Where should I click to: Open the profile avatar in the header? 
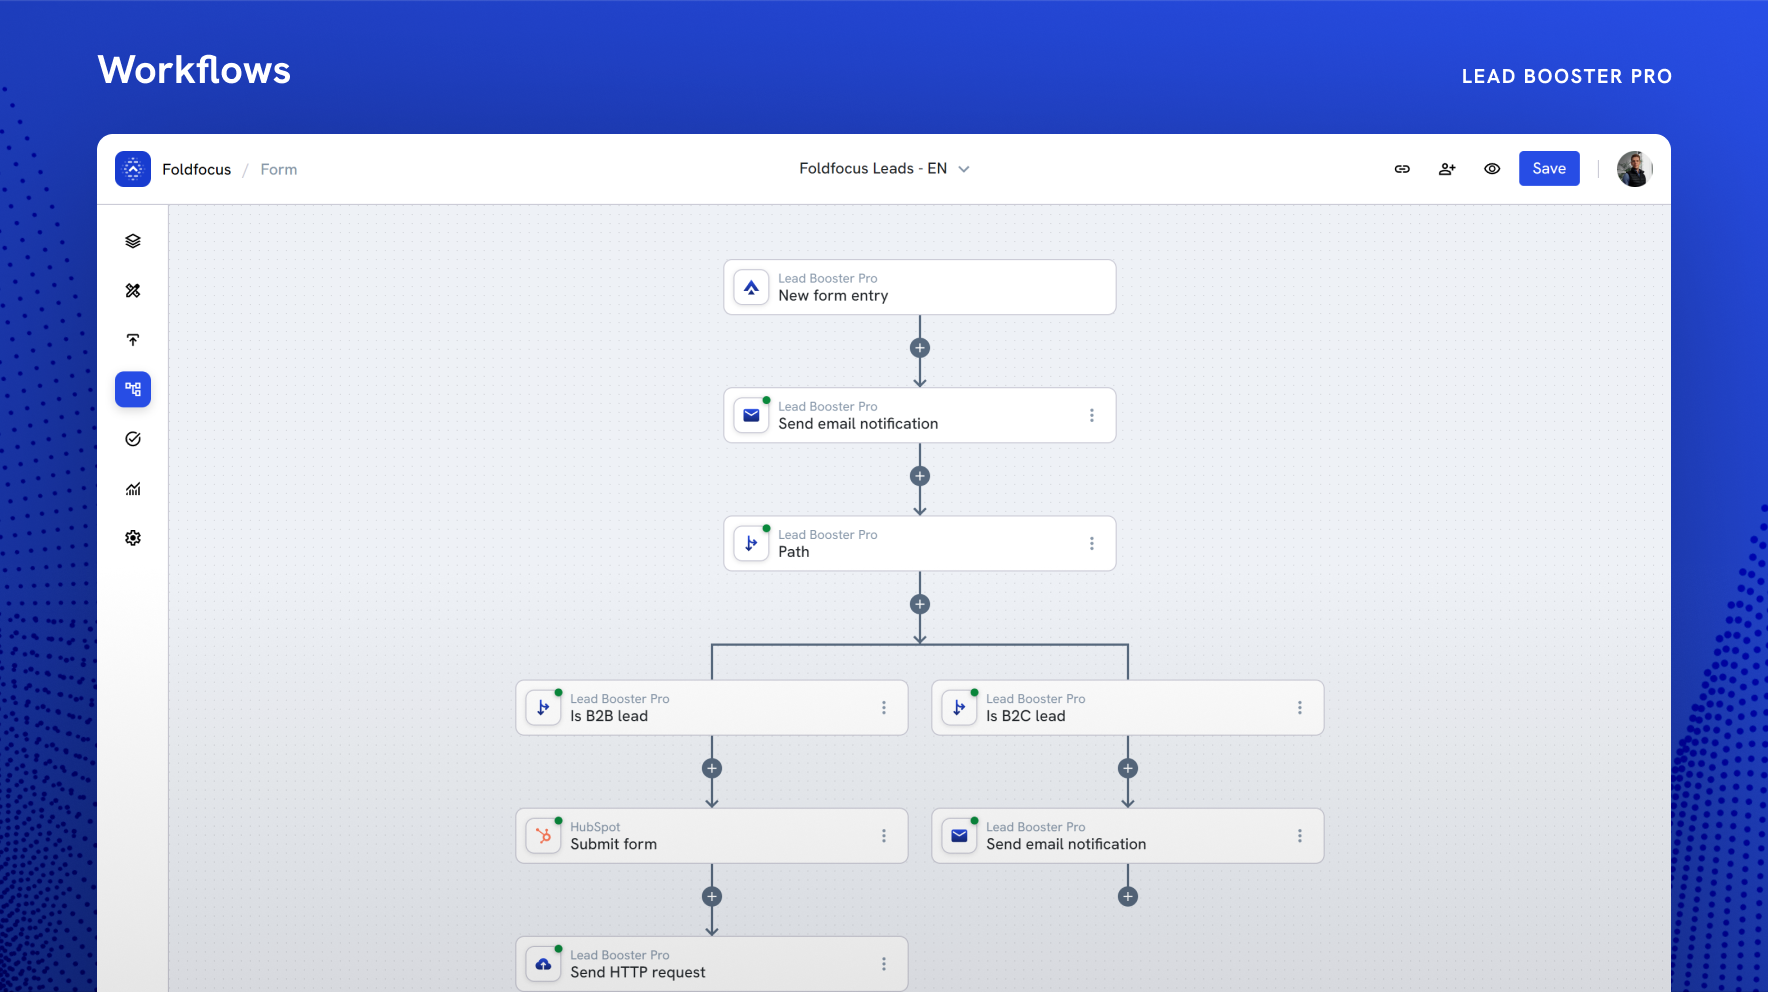tap(1634, 169)
